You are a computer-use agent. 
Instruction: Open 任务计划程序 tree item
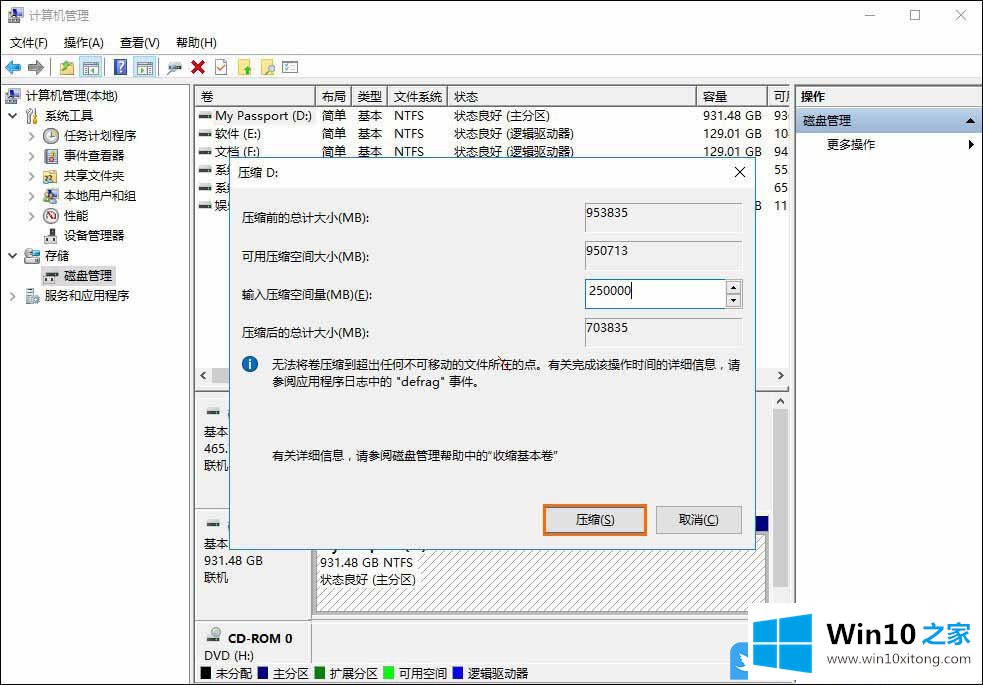[x=100, y=135]
